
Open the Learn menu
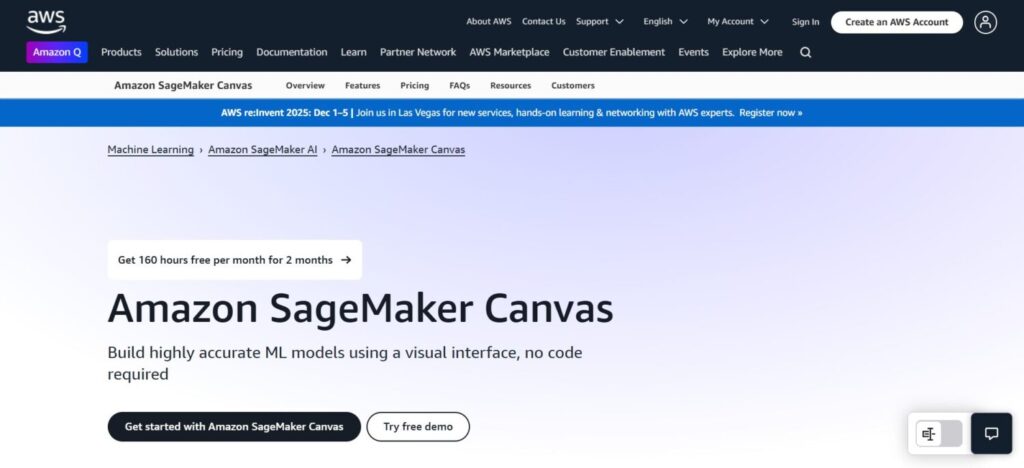point(353,52)
